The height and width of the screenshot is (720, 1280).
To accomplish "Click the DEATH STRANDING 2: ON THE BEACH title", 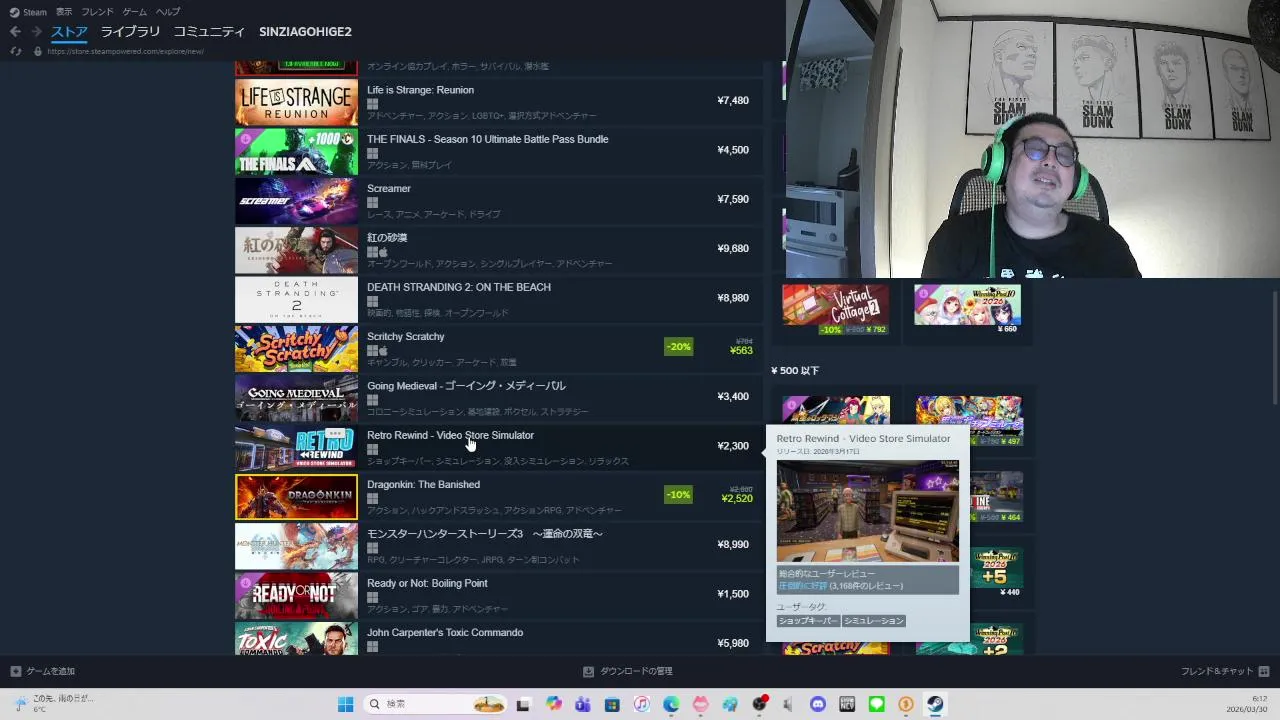I will [x=459, y=287].
